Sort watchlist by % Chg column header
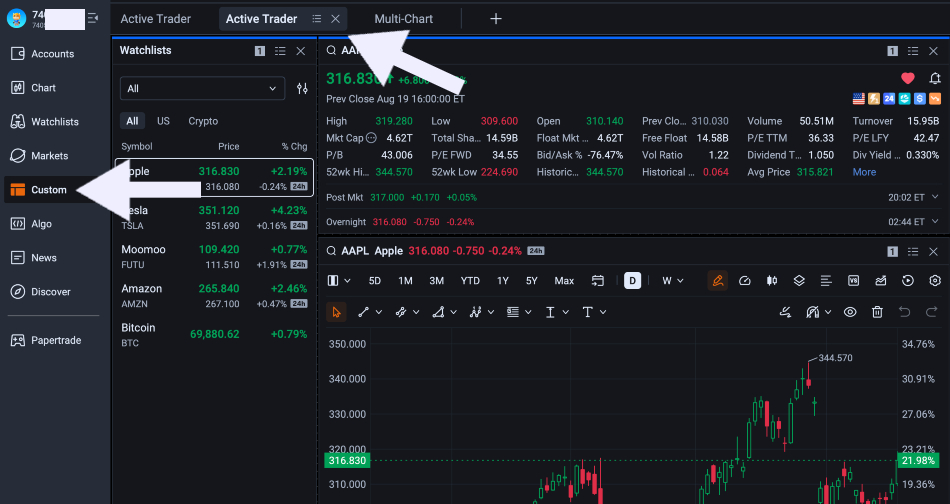The height and width of the screenshot is (504, 950). click(x=294, y=147)
